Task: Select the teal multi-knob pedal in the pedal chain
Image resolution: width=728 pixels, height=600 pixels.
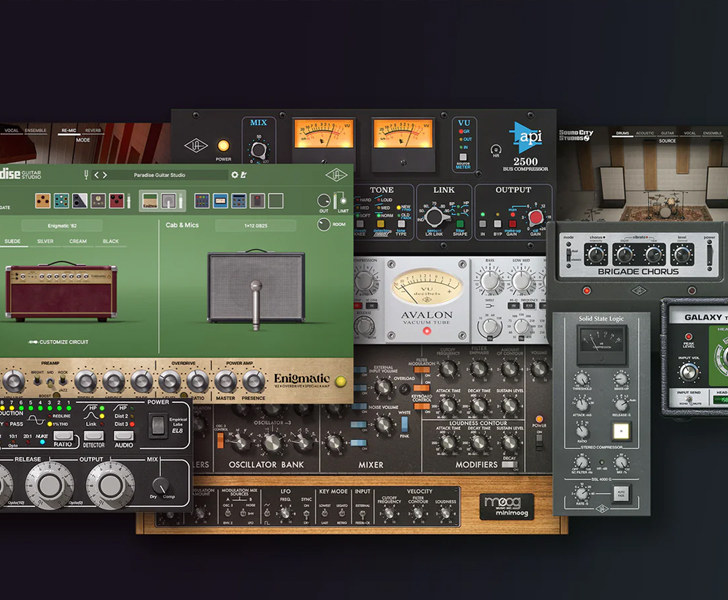Action: click(61, 201)
